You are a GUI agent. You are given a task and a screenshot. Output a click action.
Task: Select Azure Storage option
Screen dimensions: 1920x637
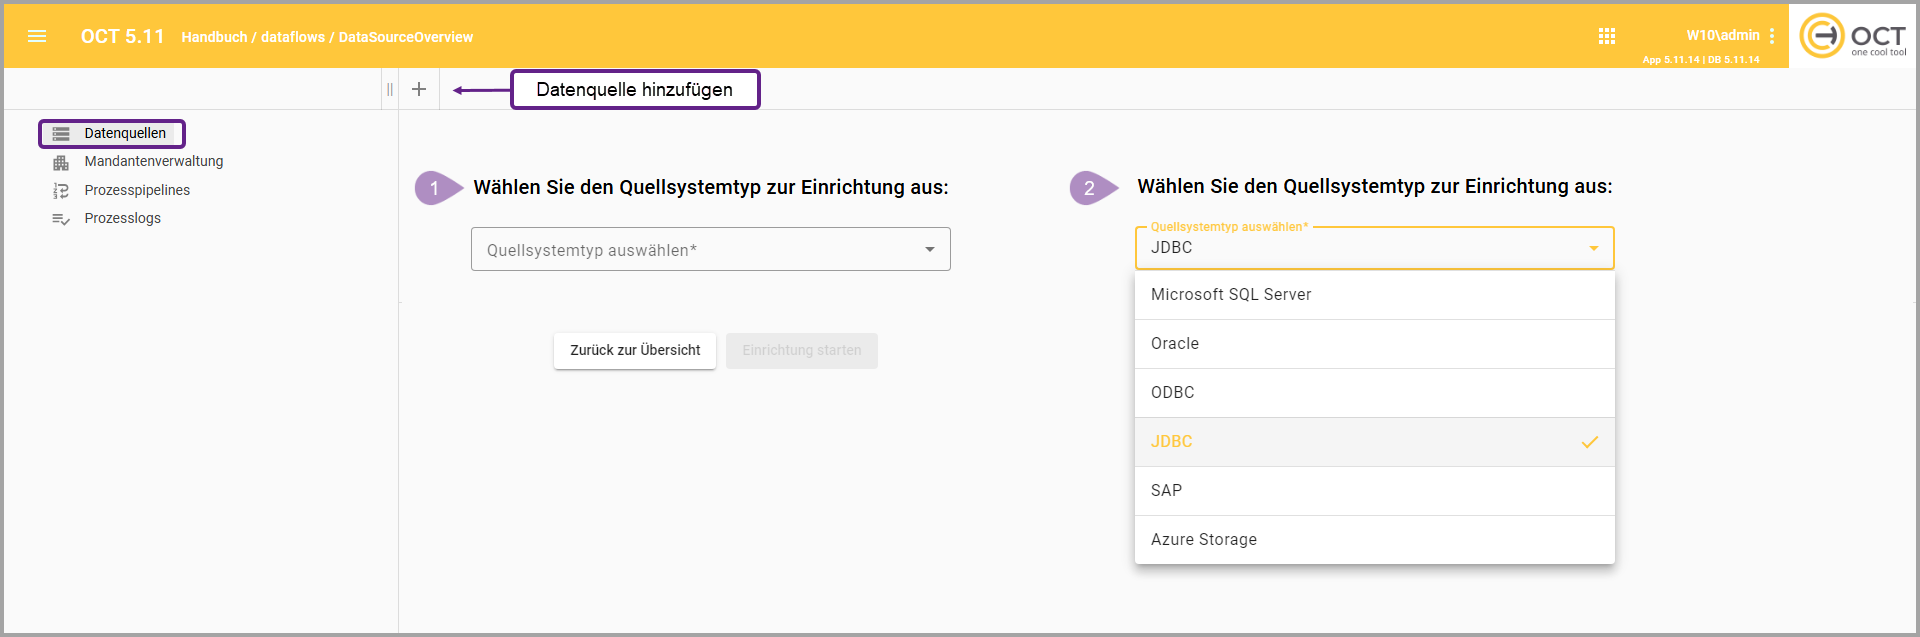pos(1374,540)
